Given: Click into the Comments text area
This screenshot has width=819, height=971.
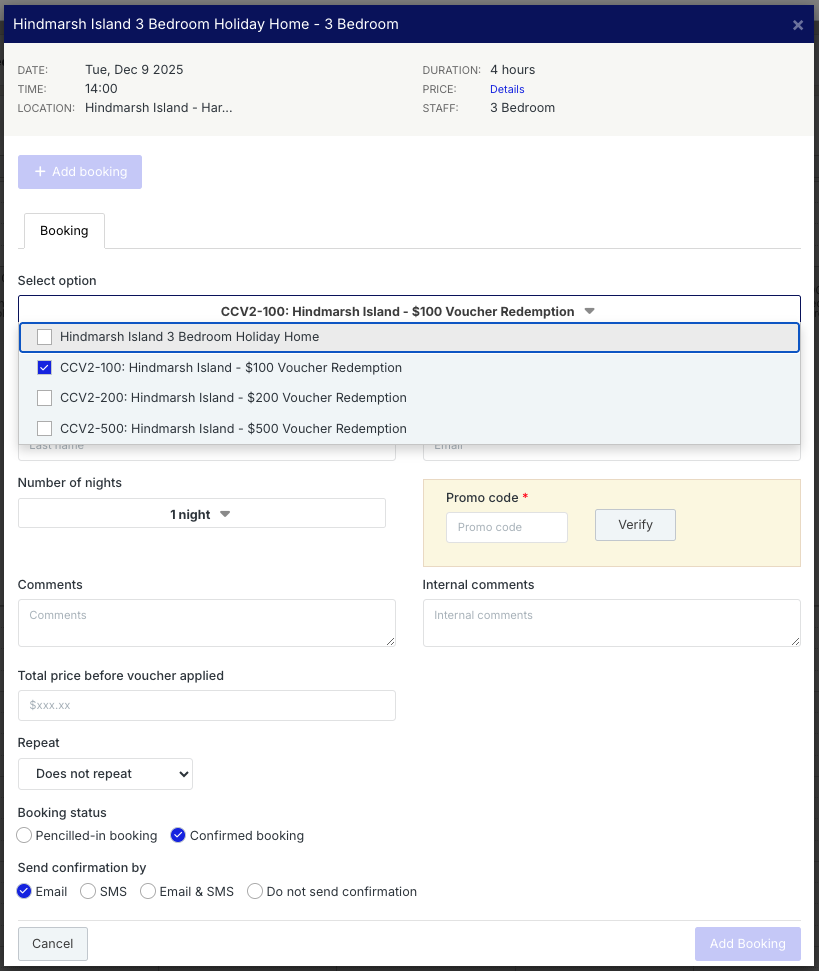Looking at the screenshot, I should pos(206,622).
